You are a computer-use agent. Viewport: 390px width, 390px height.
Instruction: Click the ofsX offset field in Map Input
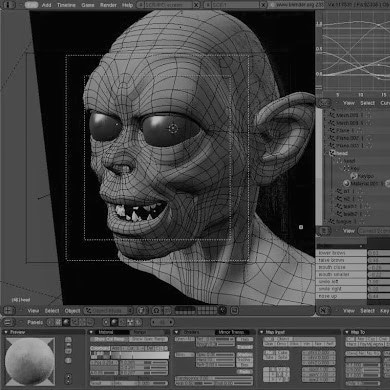[318, 352]
